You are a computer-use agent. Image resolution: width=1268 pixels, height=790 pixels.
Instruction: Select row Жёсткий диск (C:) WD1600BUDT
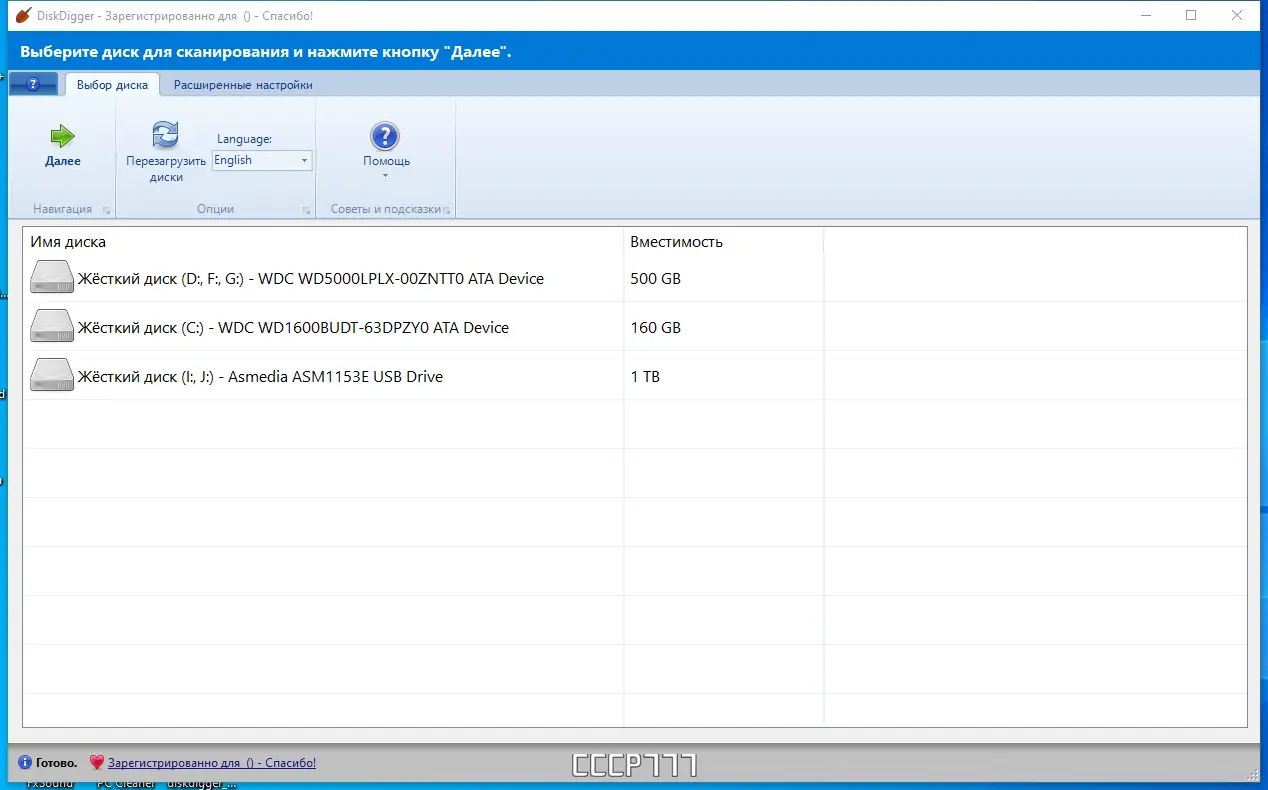[x=634, y=327]
